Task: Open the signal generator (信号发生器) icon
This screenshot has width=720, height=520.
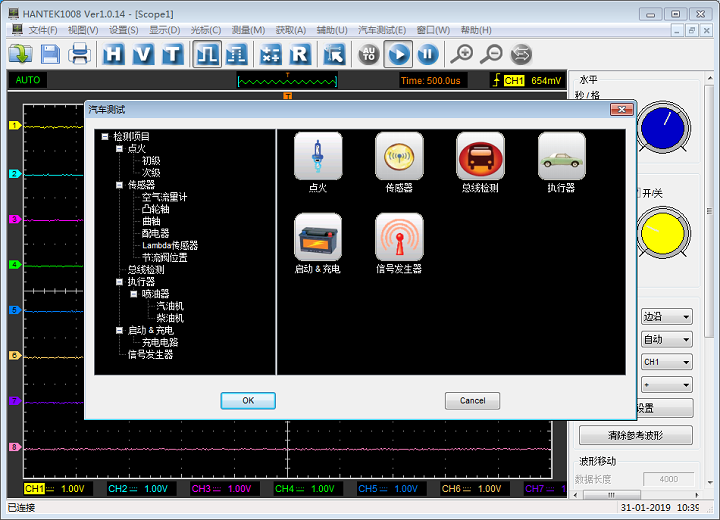Action: (399, 237)
